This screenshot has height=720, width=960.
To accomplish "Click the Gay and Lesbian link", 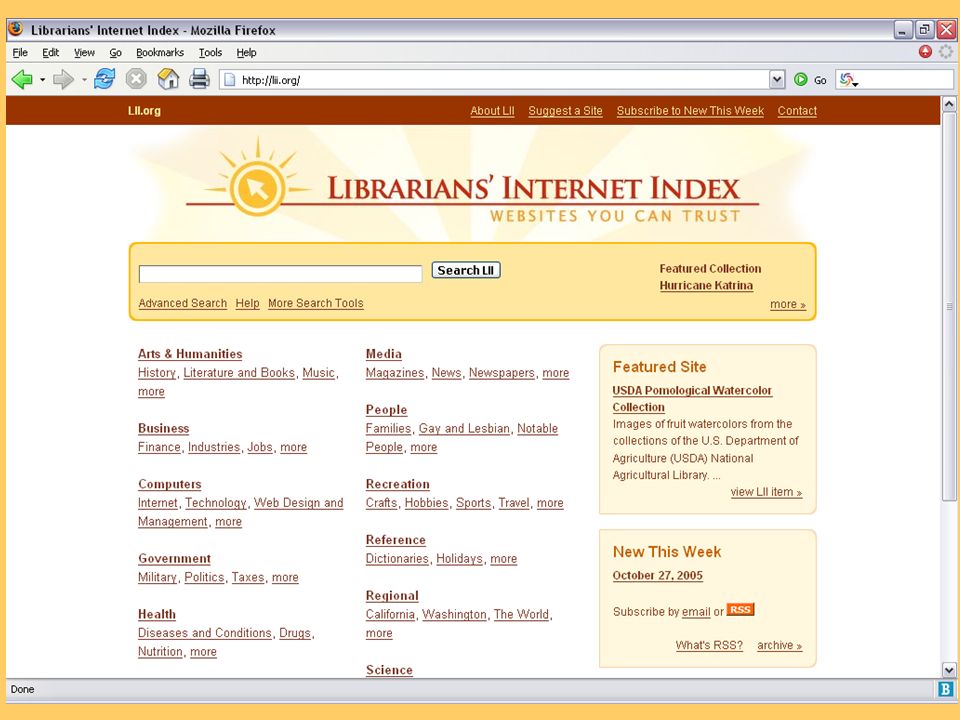I will point(464,429).
